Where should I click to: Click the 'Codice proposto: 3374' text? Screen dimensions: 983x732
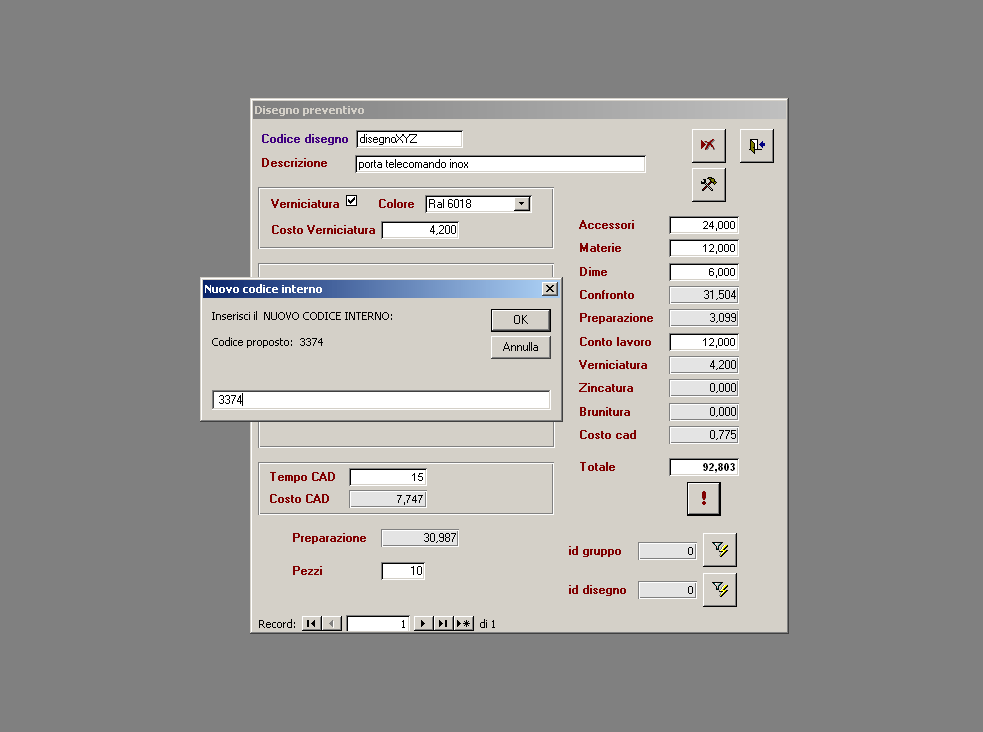click(267, 342)
